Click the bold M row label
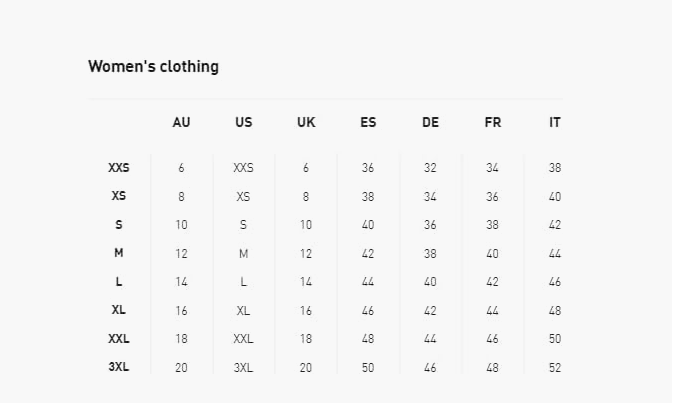The width and height of the screenshot is (688, 403). (x=119, y=254)
